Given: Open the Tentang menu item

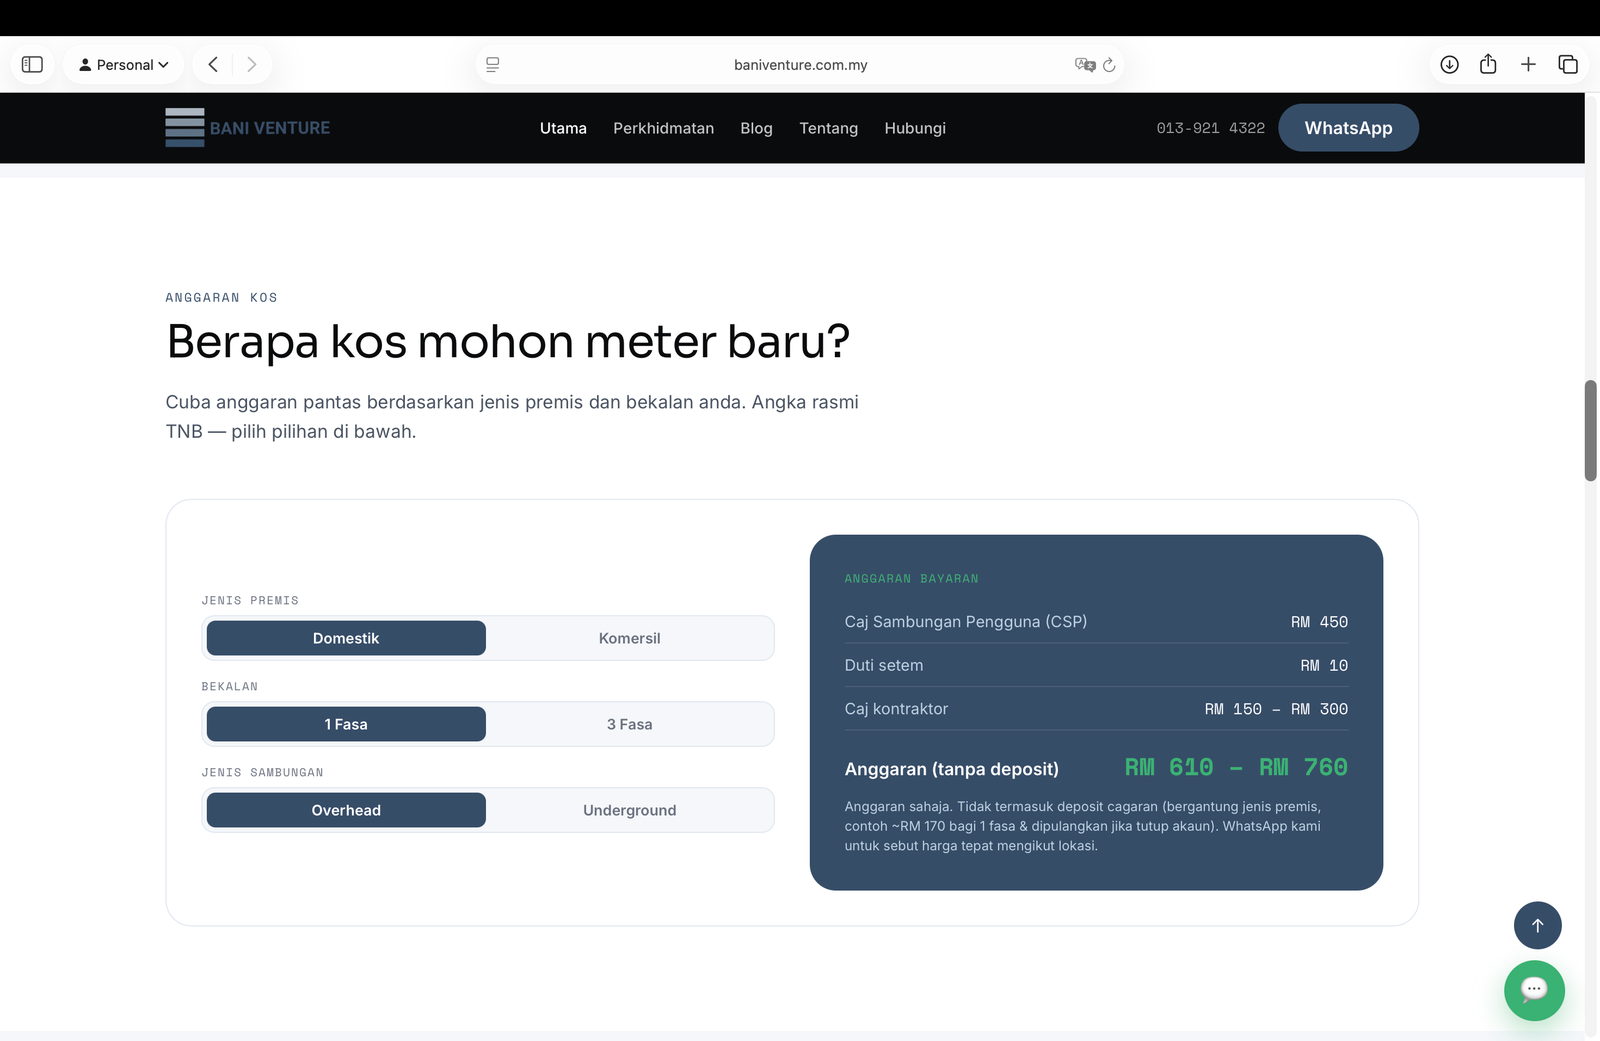Looking at the screenshot, I should (x=828, y=128).
